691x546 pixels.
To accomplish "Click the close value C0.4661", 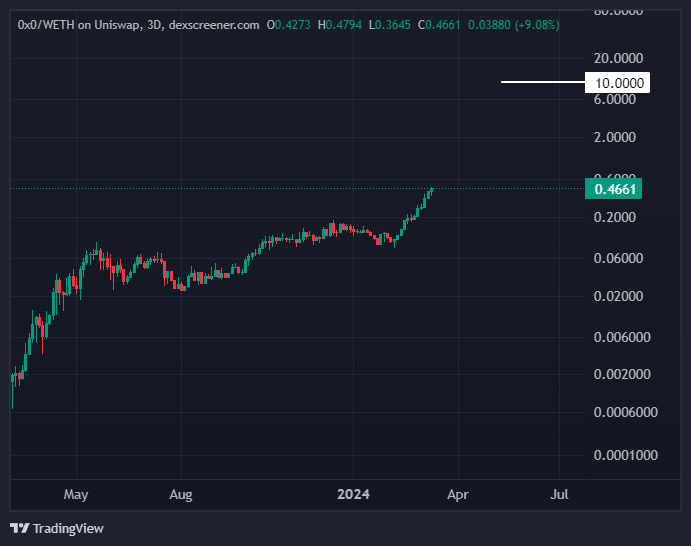I will pos(439,25).
